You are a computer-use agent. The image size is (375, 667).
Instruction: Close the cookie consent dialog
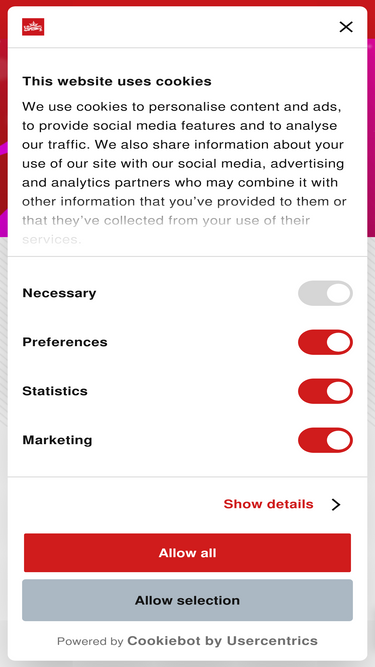346,27
